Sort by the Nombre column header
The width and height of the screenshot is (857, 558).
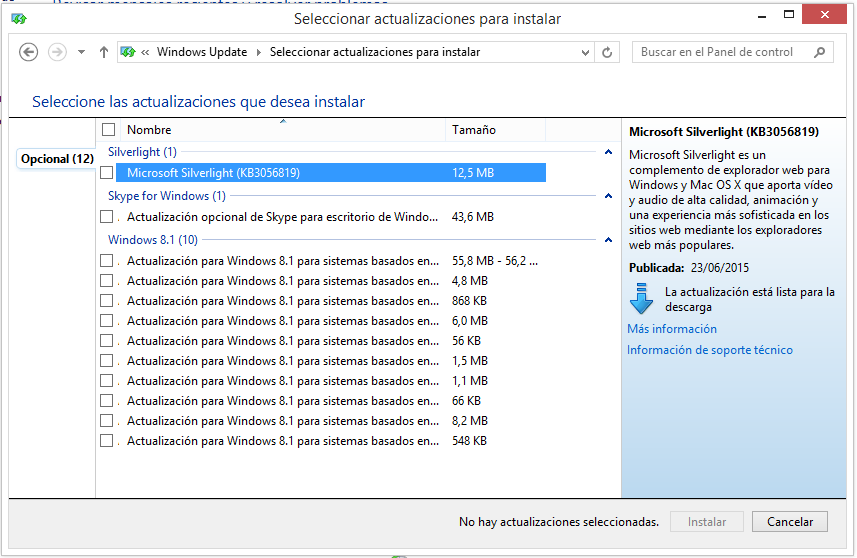pos(283,130)
